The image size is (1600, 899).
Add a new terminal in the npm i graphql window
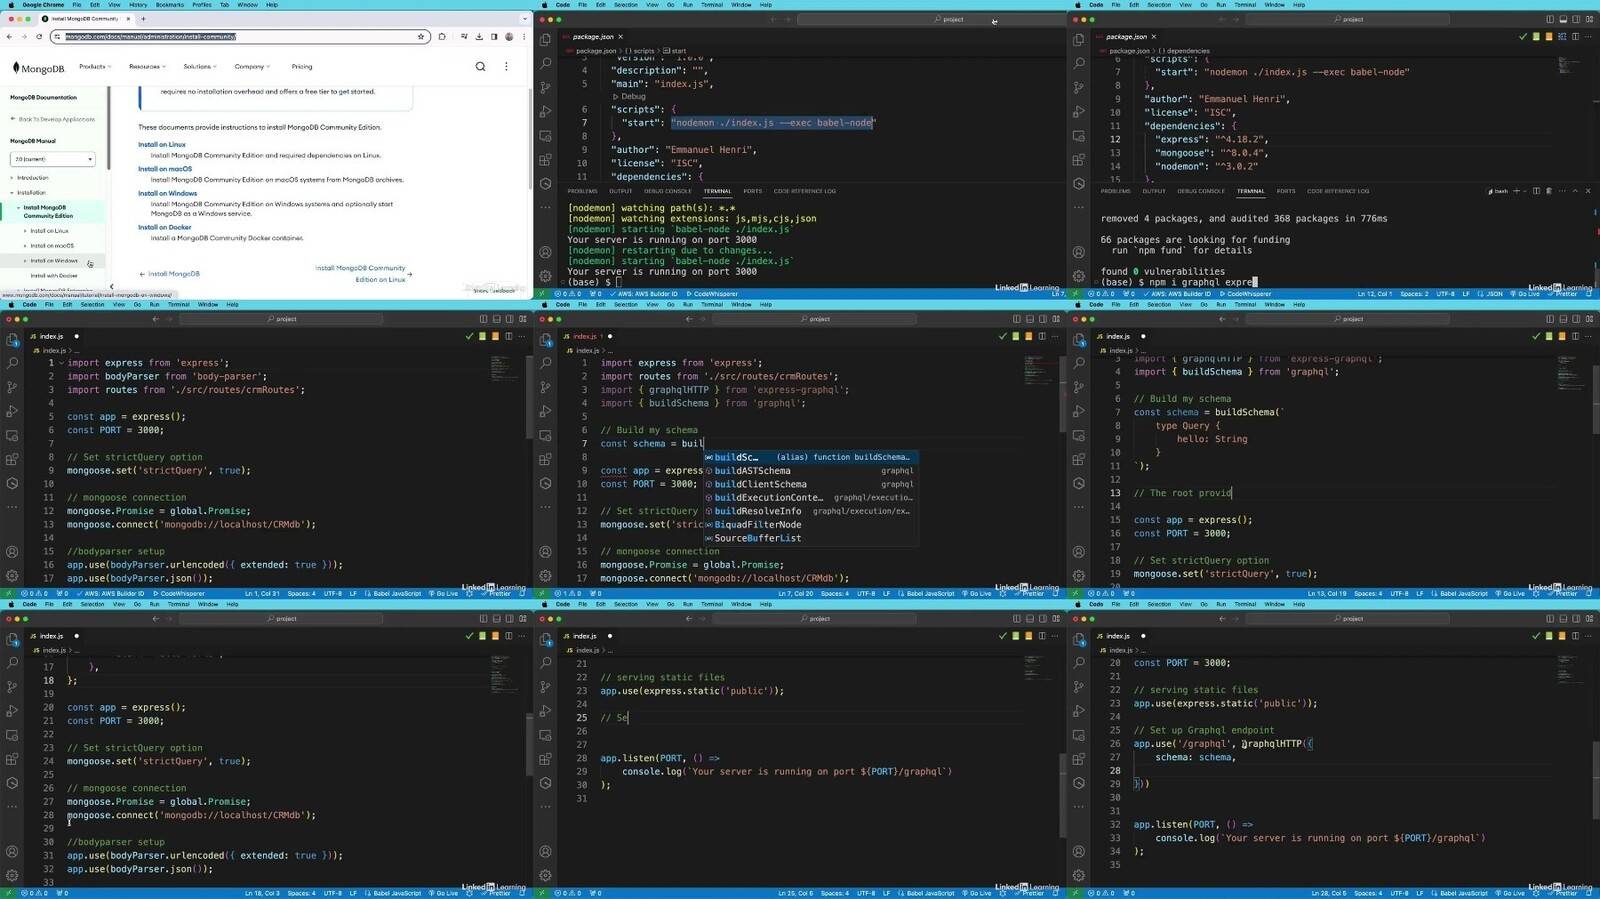pos(1516,191)
